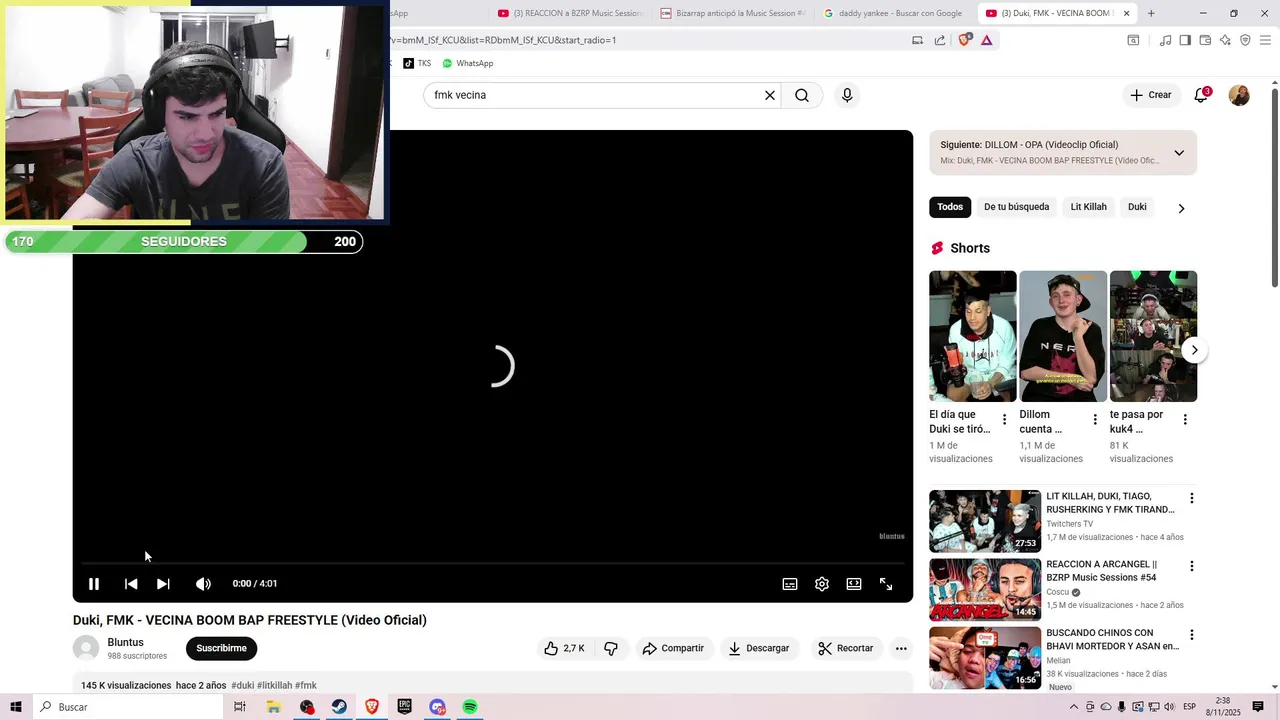
Task: Click the Recortar button
Action: pyautogui.click(x=846, y=648)
